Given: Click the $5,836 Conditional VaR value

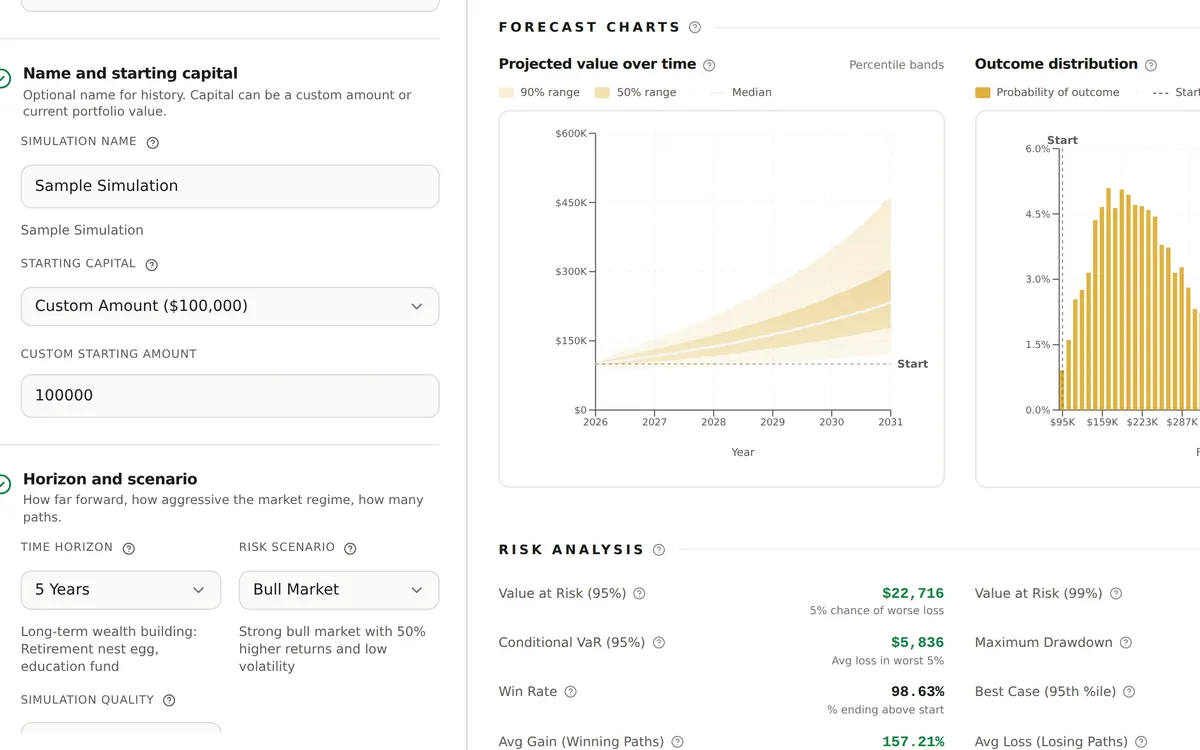Looking at the screenshot, I should (x=917, y=642).
